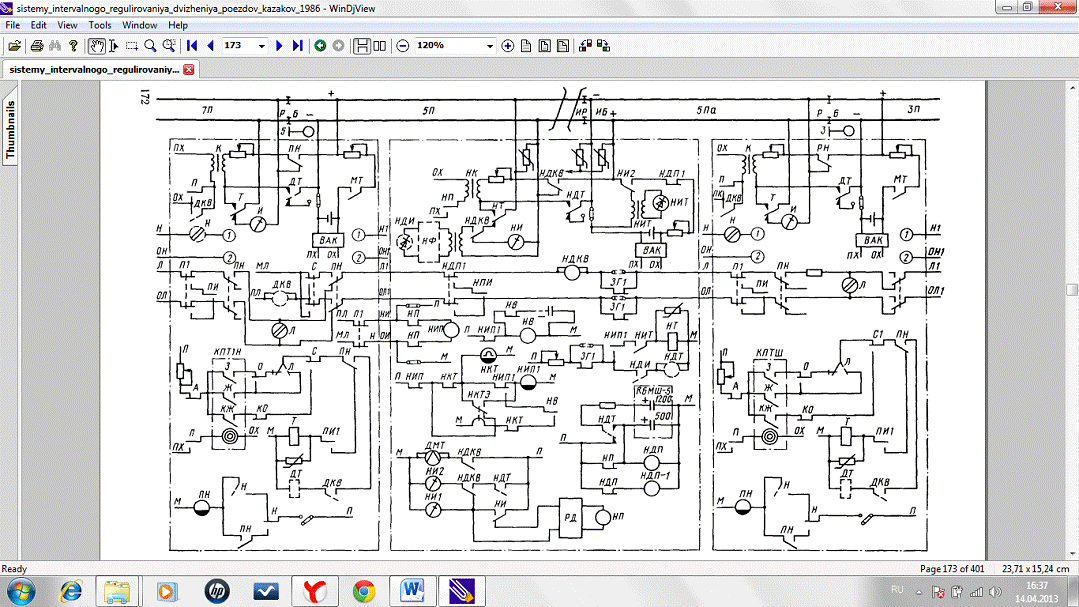Viewport: 1079px width, 607px height.
Task: Click the Open file icon
Action: click(x=14, y=46)
